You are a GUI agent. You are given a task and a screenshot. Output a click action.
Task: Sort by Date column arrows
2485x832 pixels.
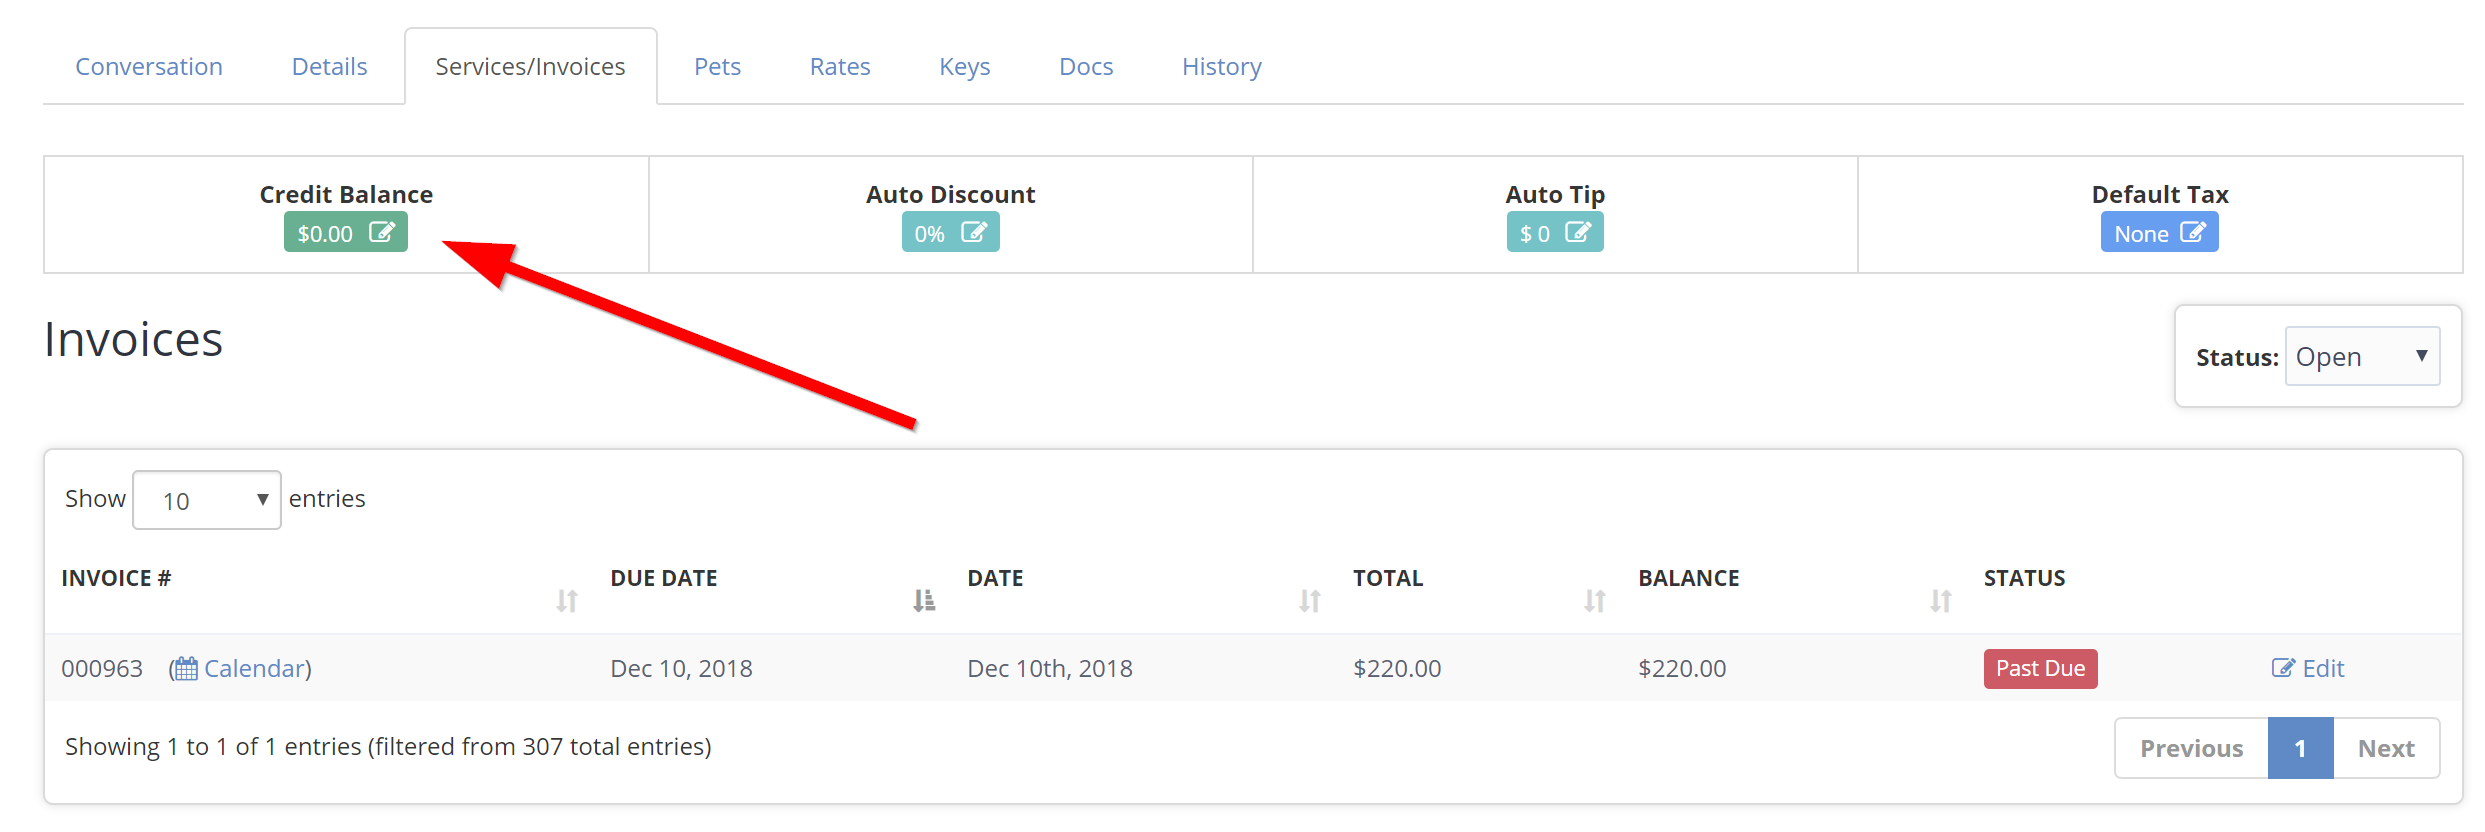click(1310, 601)
